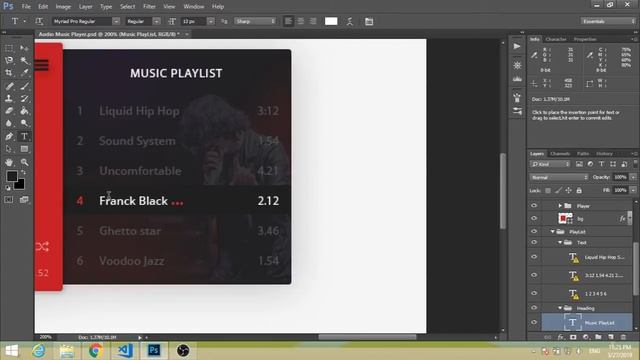
Task: Select the Rectangular Marquee tool
Action: click(9, 48)
